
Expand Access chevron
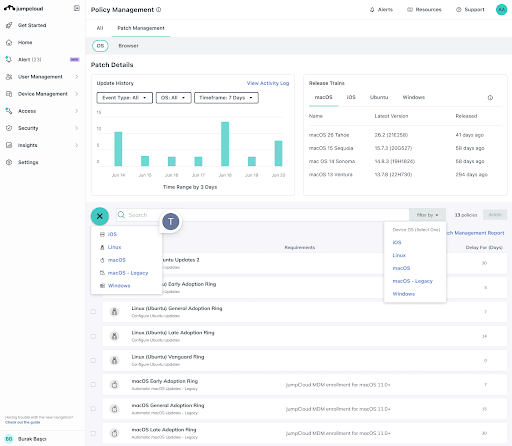(77, 111)
